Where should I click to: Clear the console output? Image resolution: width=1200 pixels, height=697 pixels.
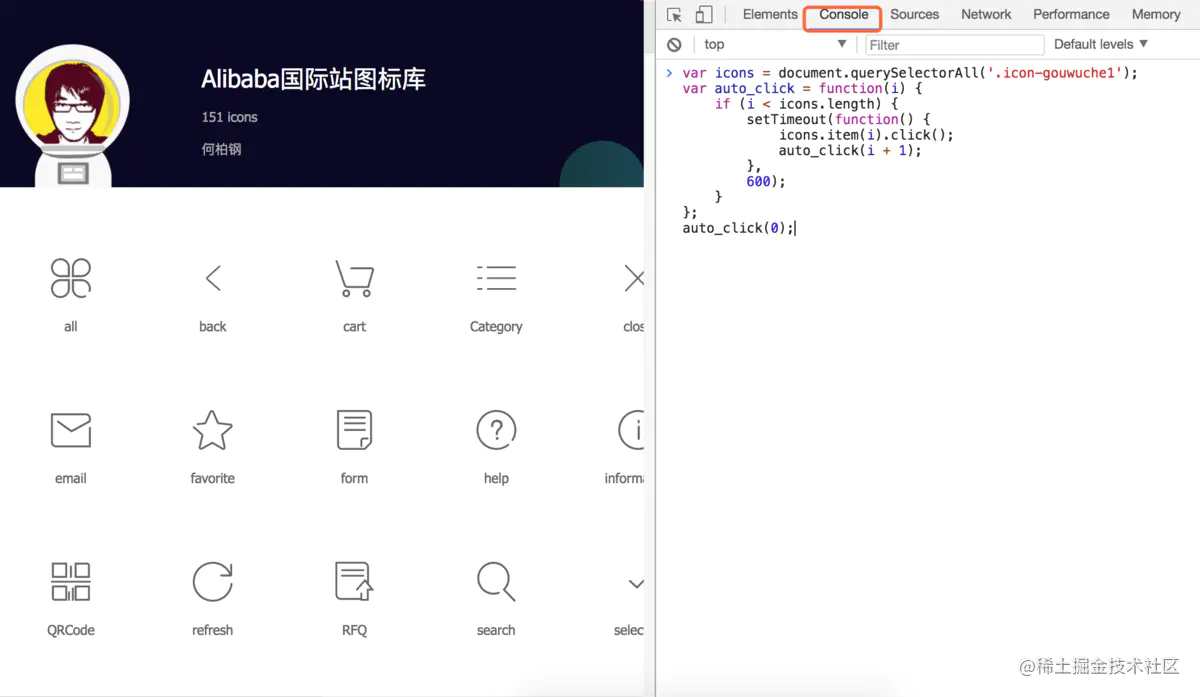[x=674, y=44]
